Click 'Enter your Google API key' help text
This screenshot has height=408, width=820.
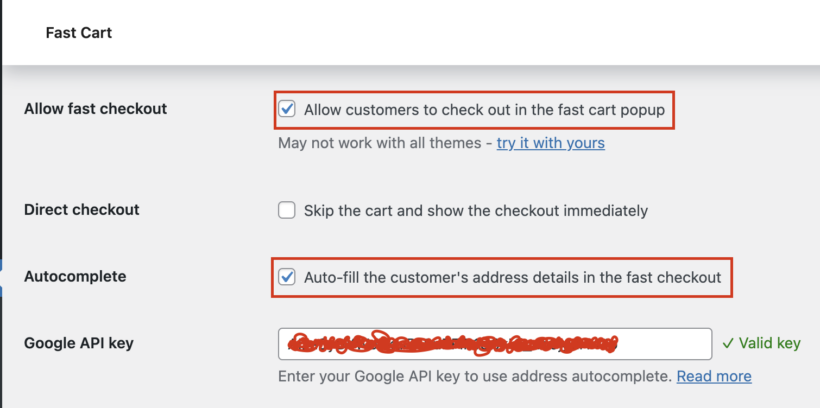(474, 376)
